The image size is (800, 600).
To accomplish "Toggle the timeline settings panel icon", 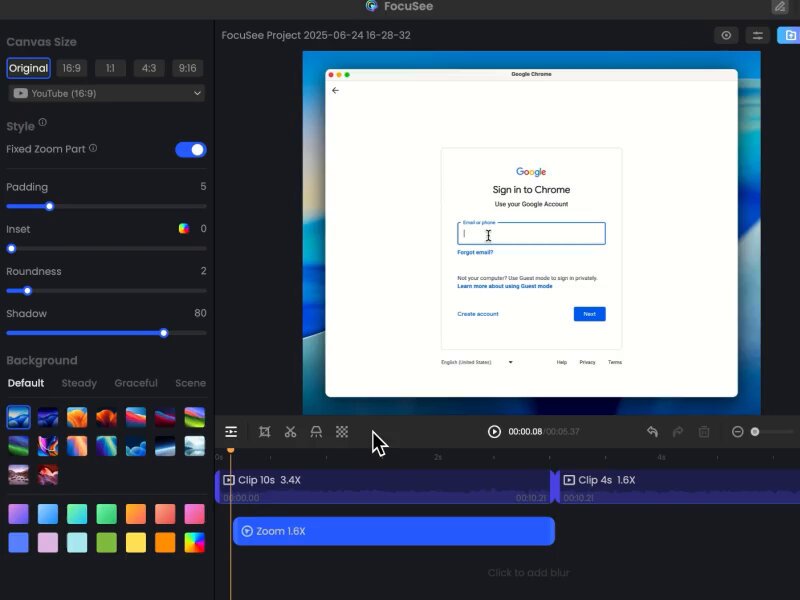I will [x=231, y=432].
